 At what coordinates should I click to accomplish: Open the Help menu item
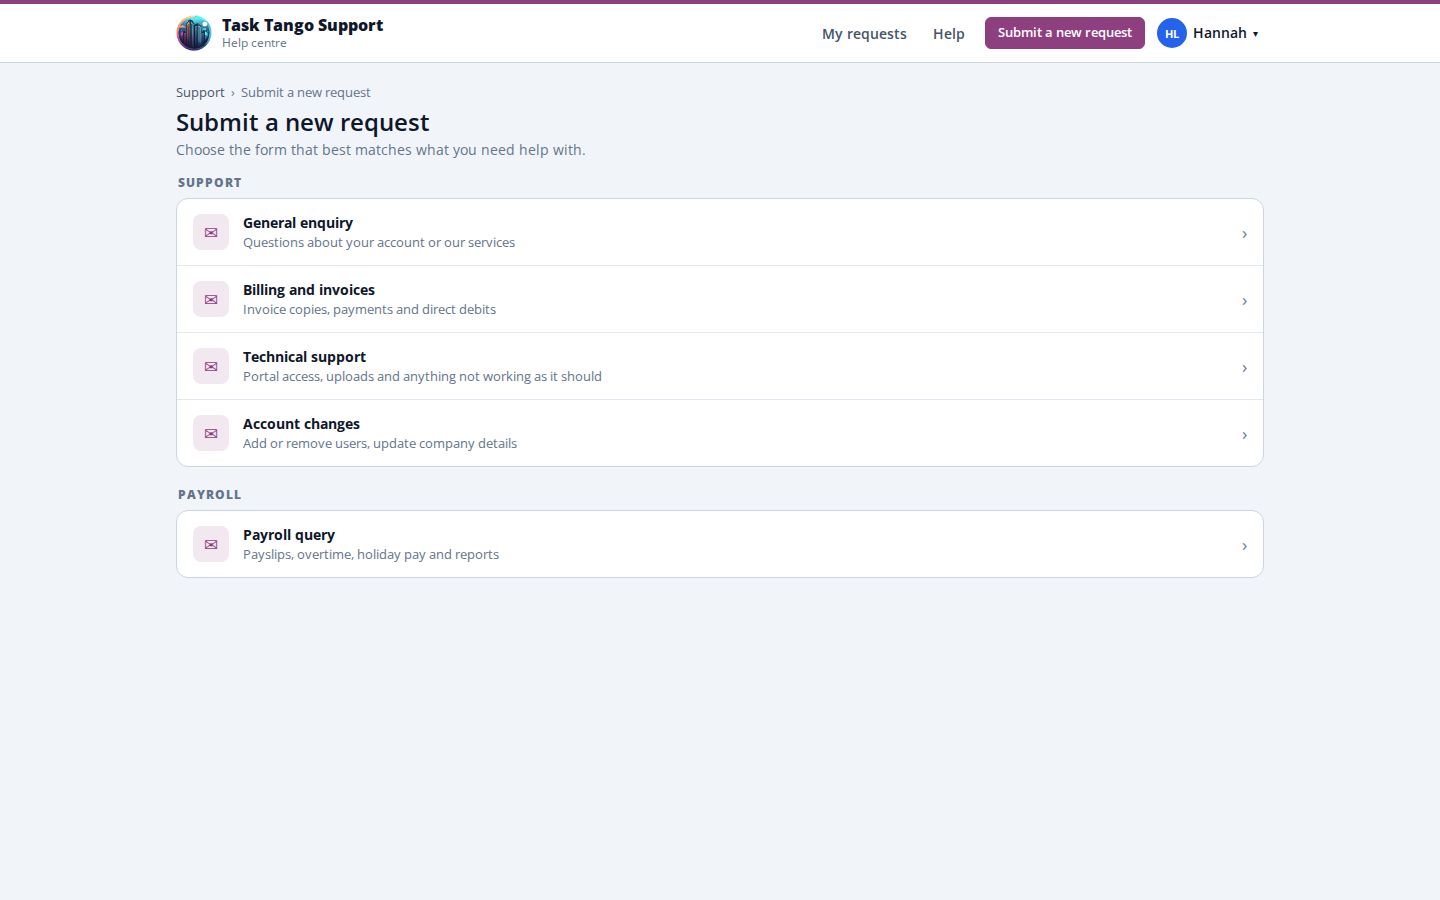pos(948,33)
